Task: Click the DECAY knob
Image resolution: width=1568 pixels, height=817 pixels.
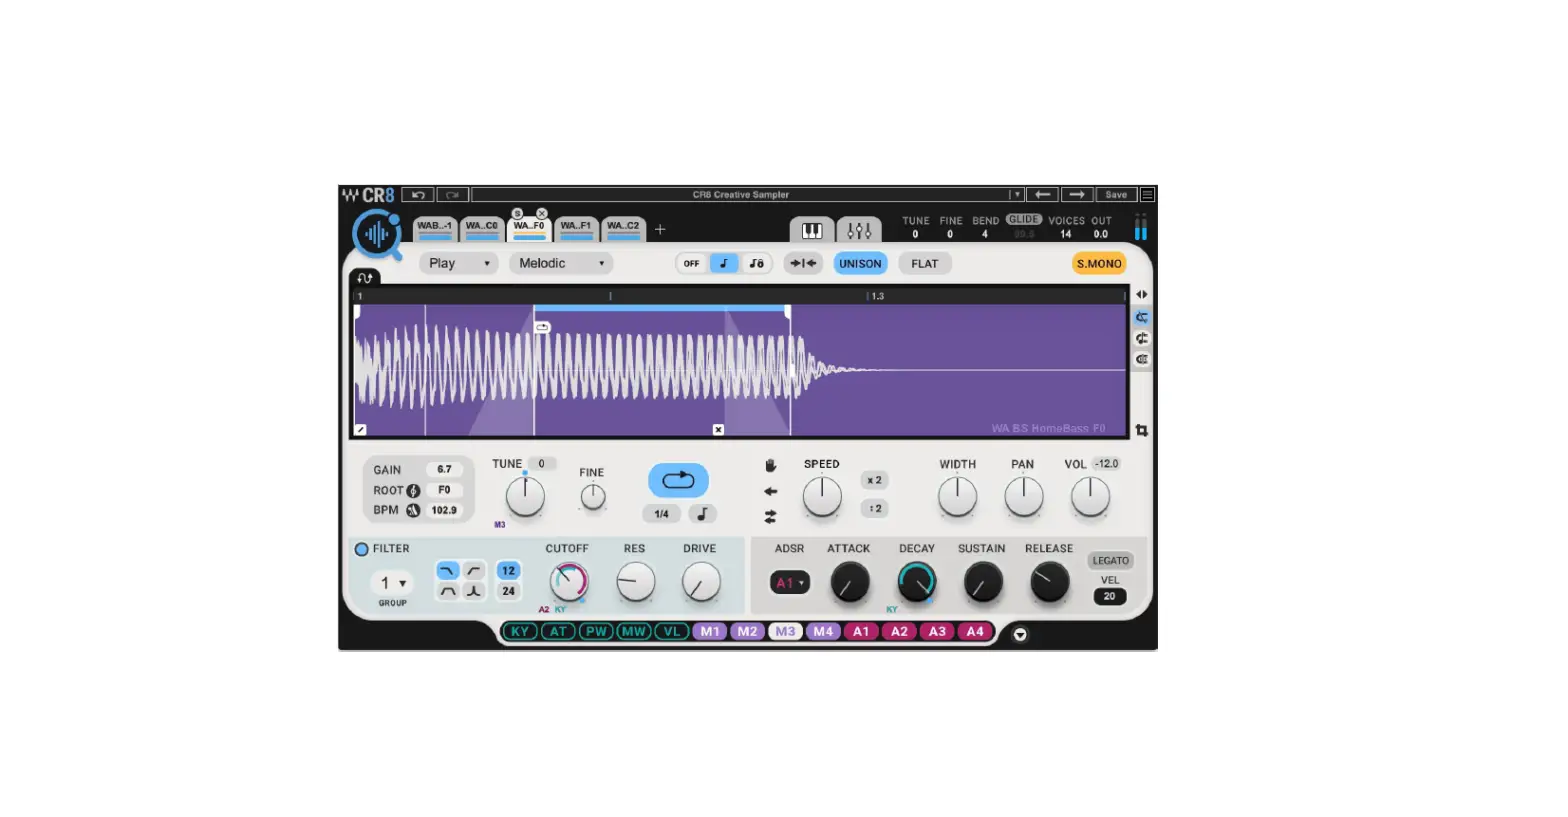Action: pos(917,582)
